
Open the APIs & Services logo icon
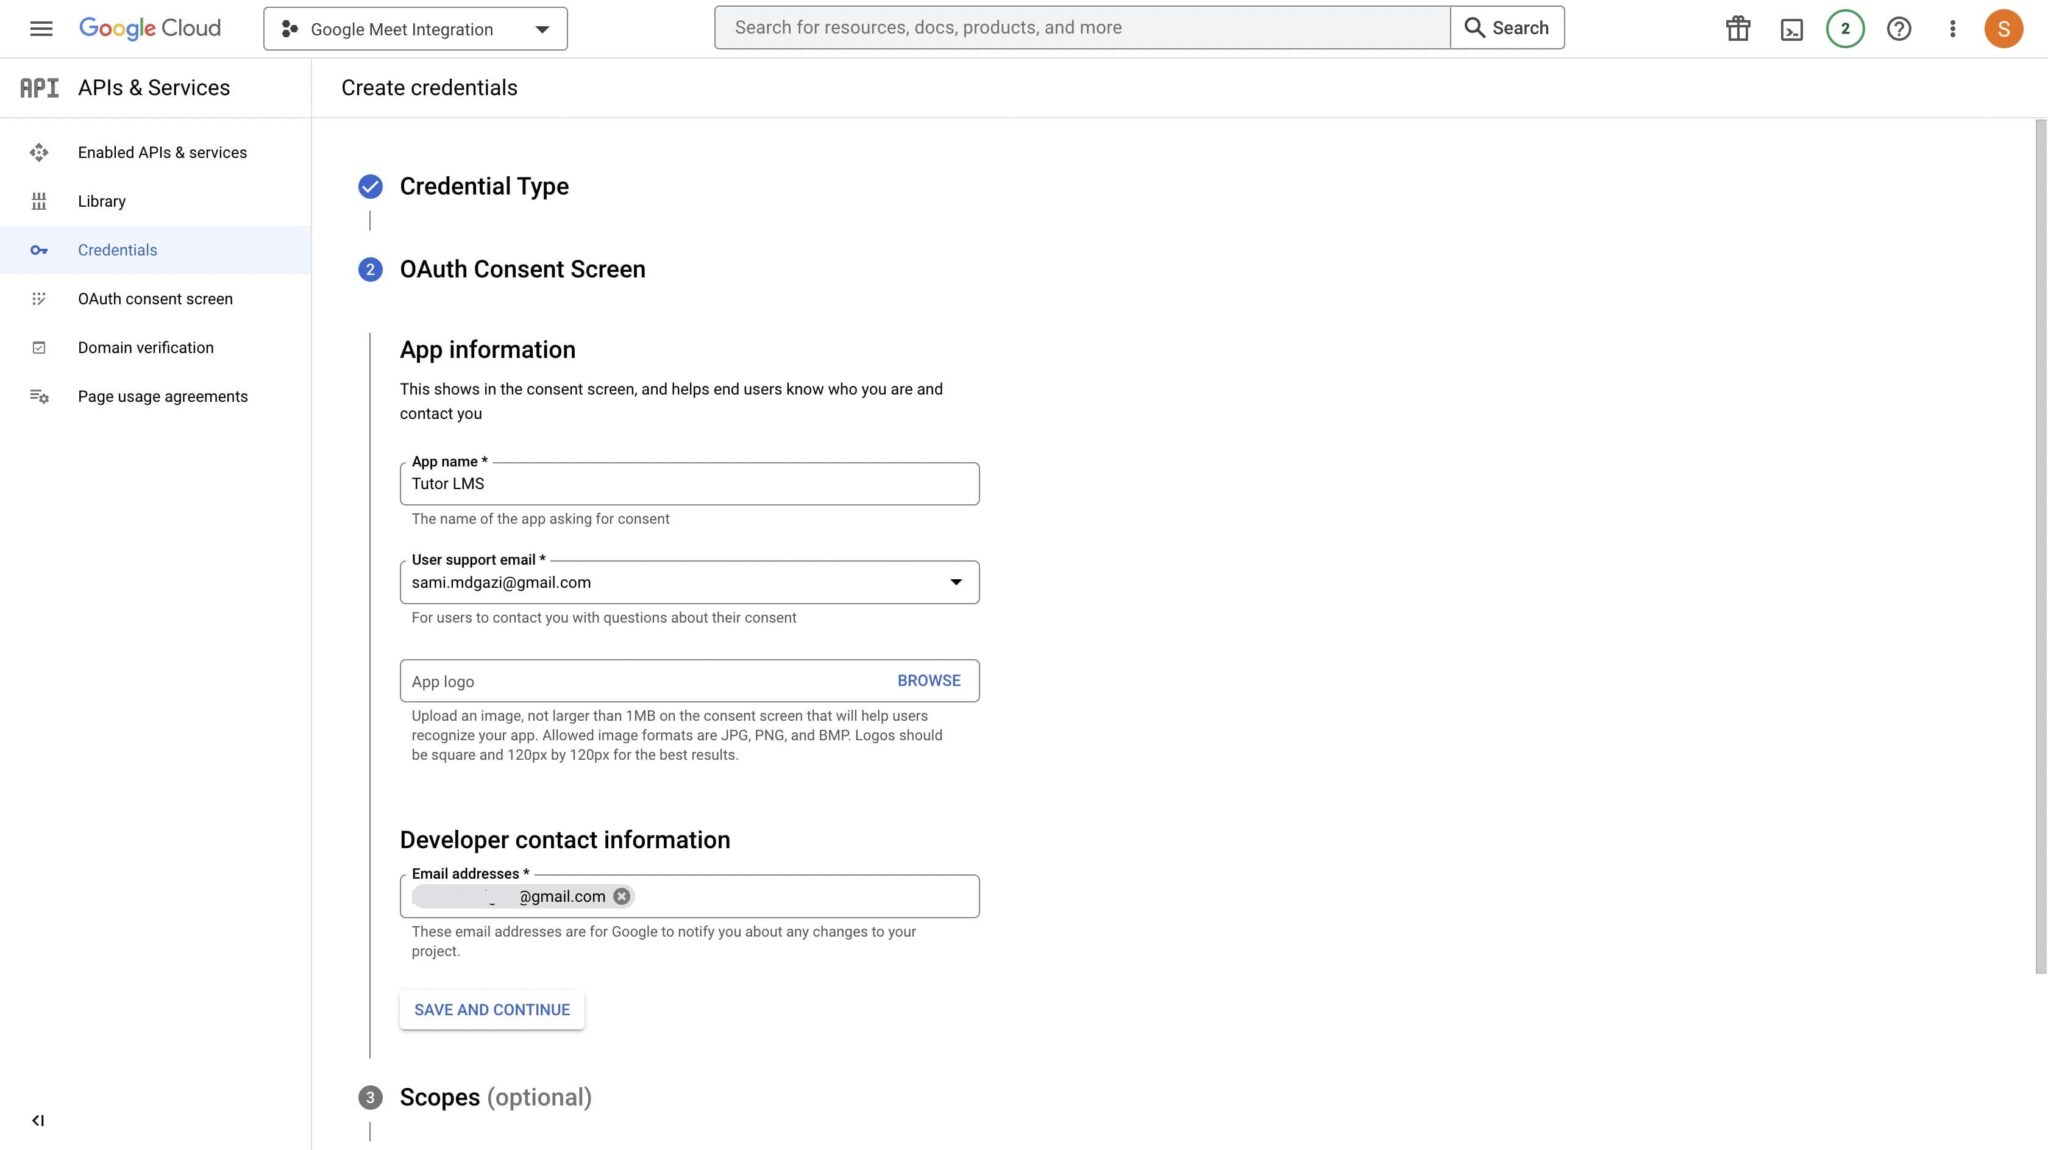pos(39,87)
